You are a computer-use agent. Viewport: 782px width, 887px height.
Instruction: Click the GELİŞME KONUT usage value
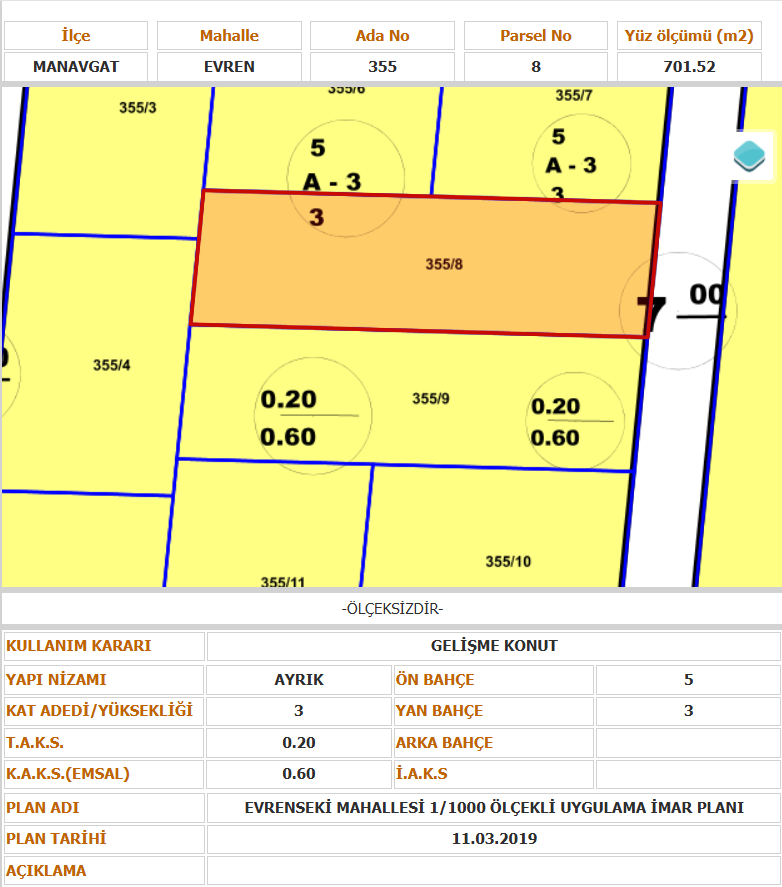pos(493,646)
